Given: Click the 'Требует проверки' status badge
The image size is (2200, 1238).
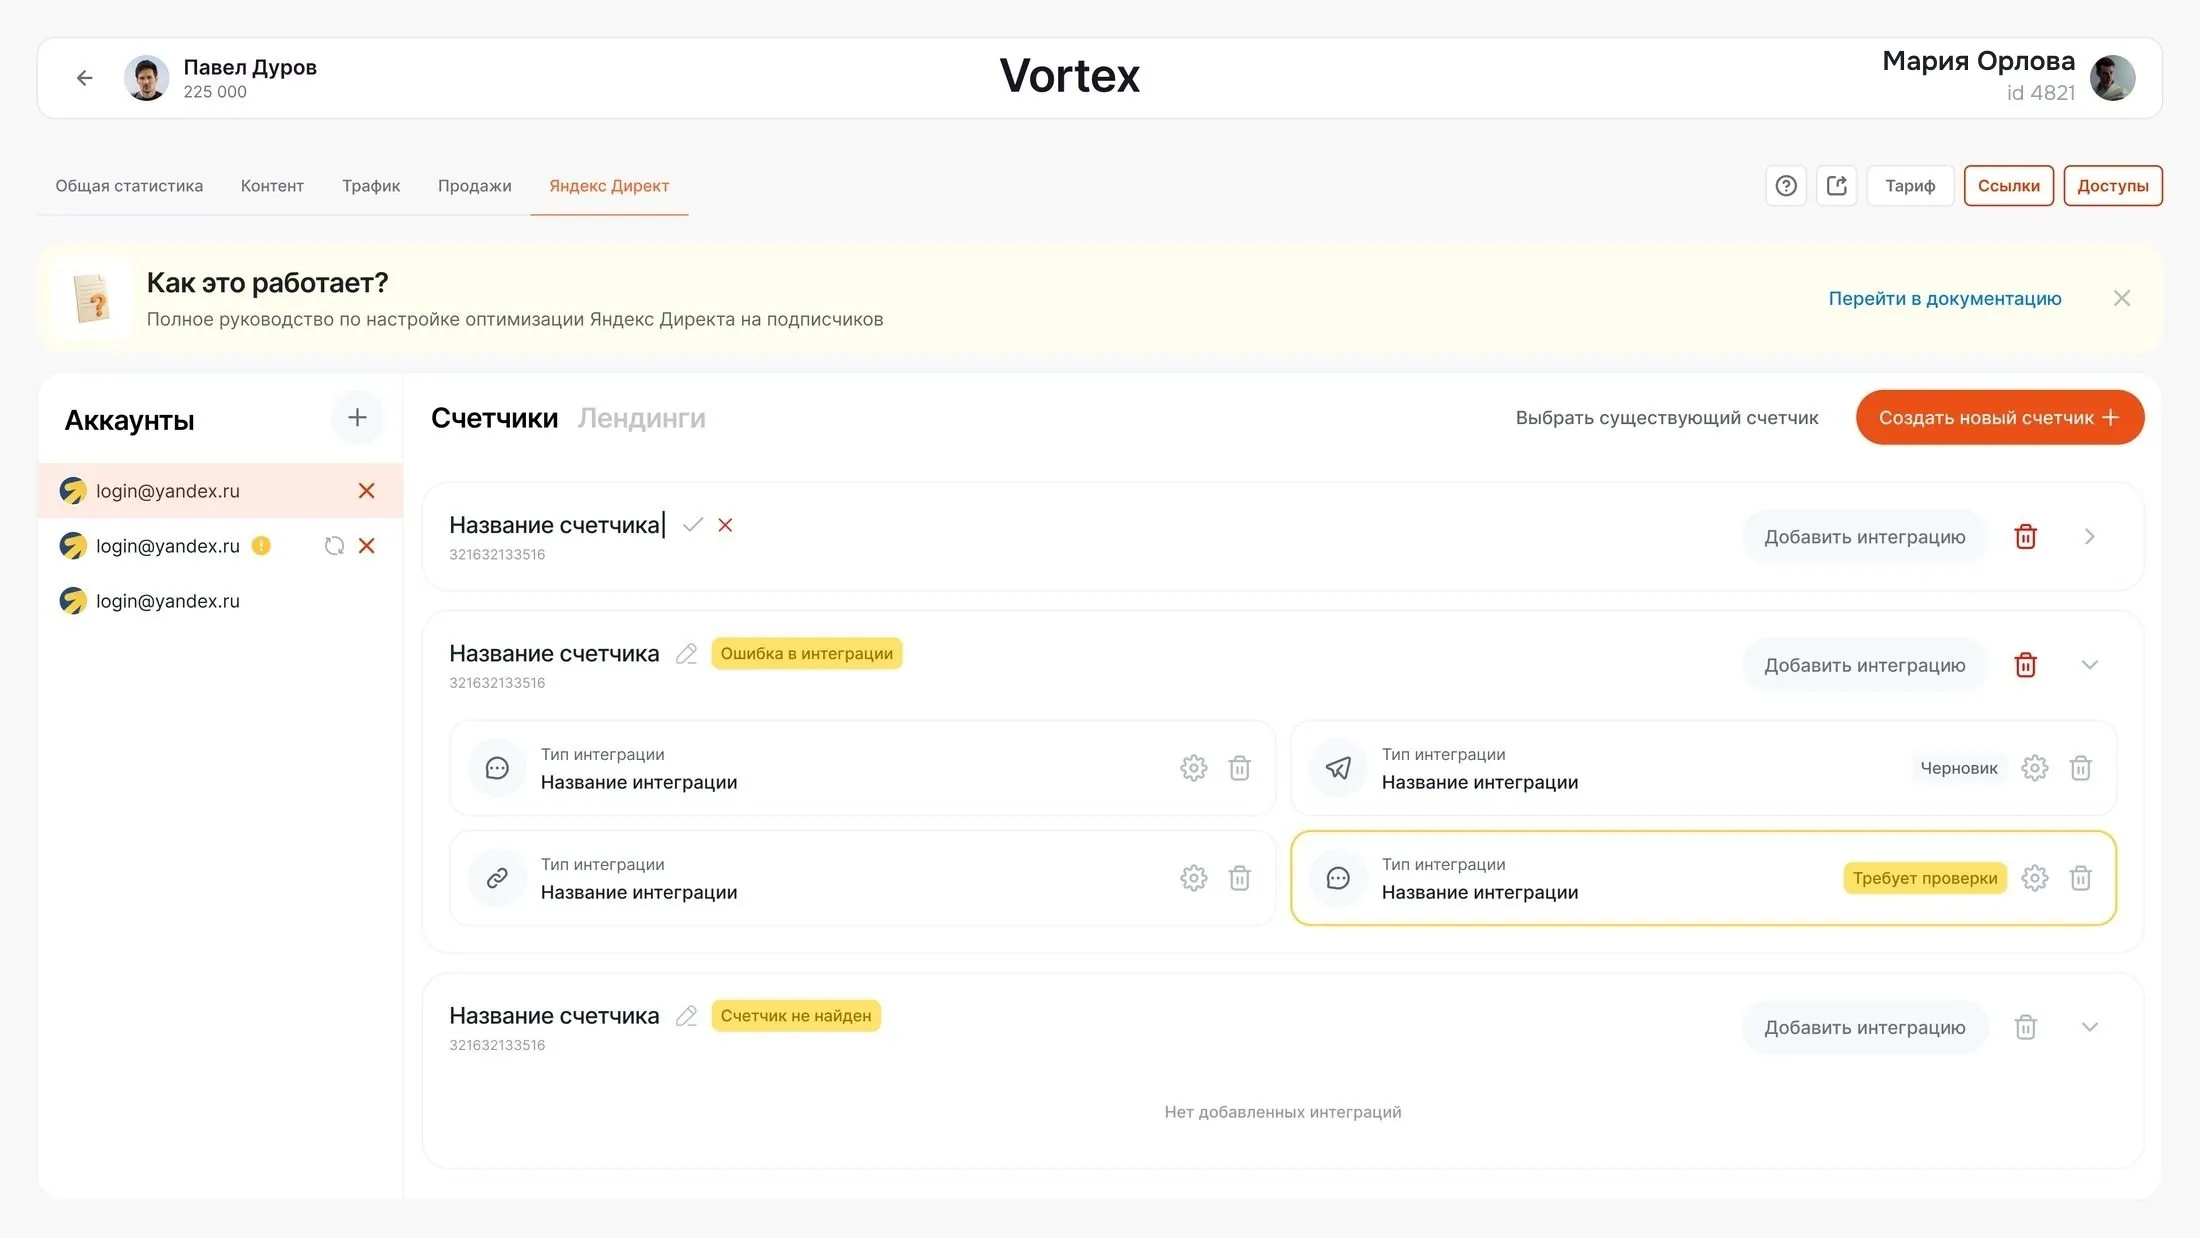Looking at the screenshot, I should point(1925,878).
